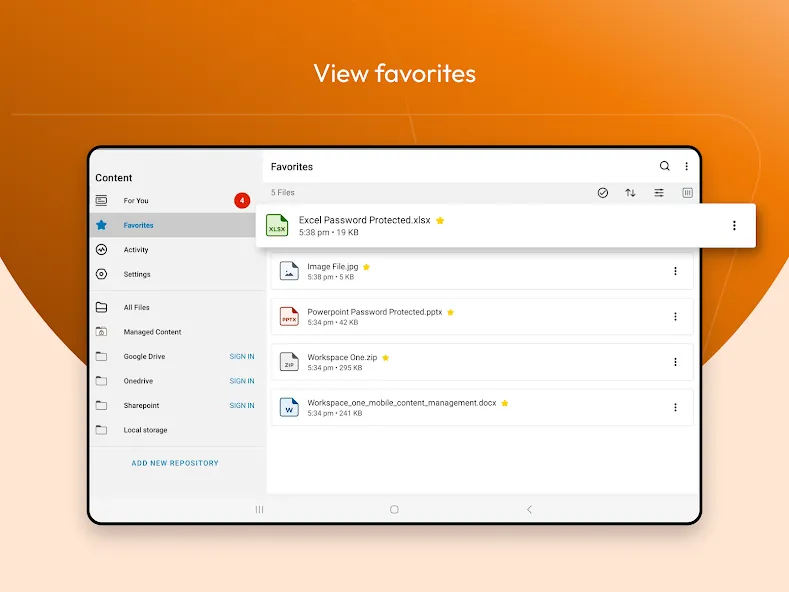The image size is (789, 592).
Task: Open options for Powerpoint Password Protected.pptx
Action: (675, 317)
